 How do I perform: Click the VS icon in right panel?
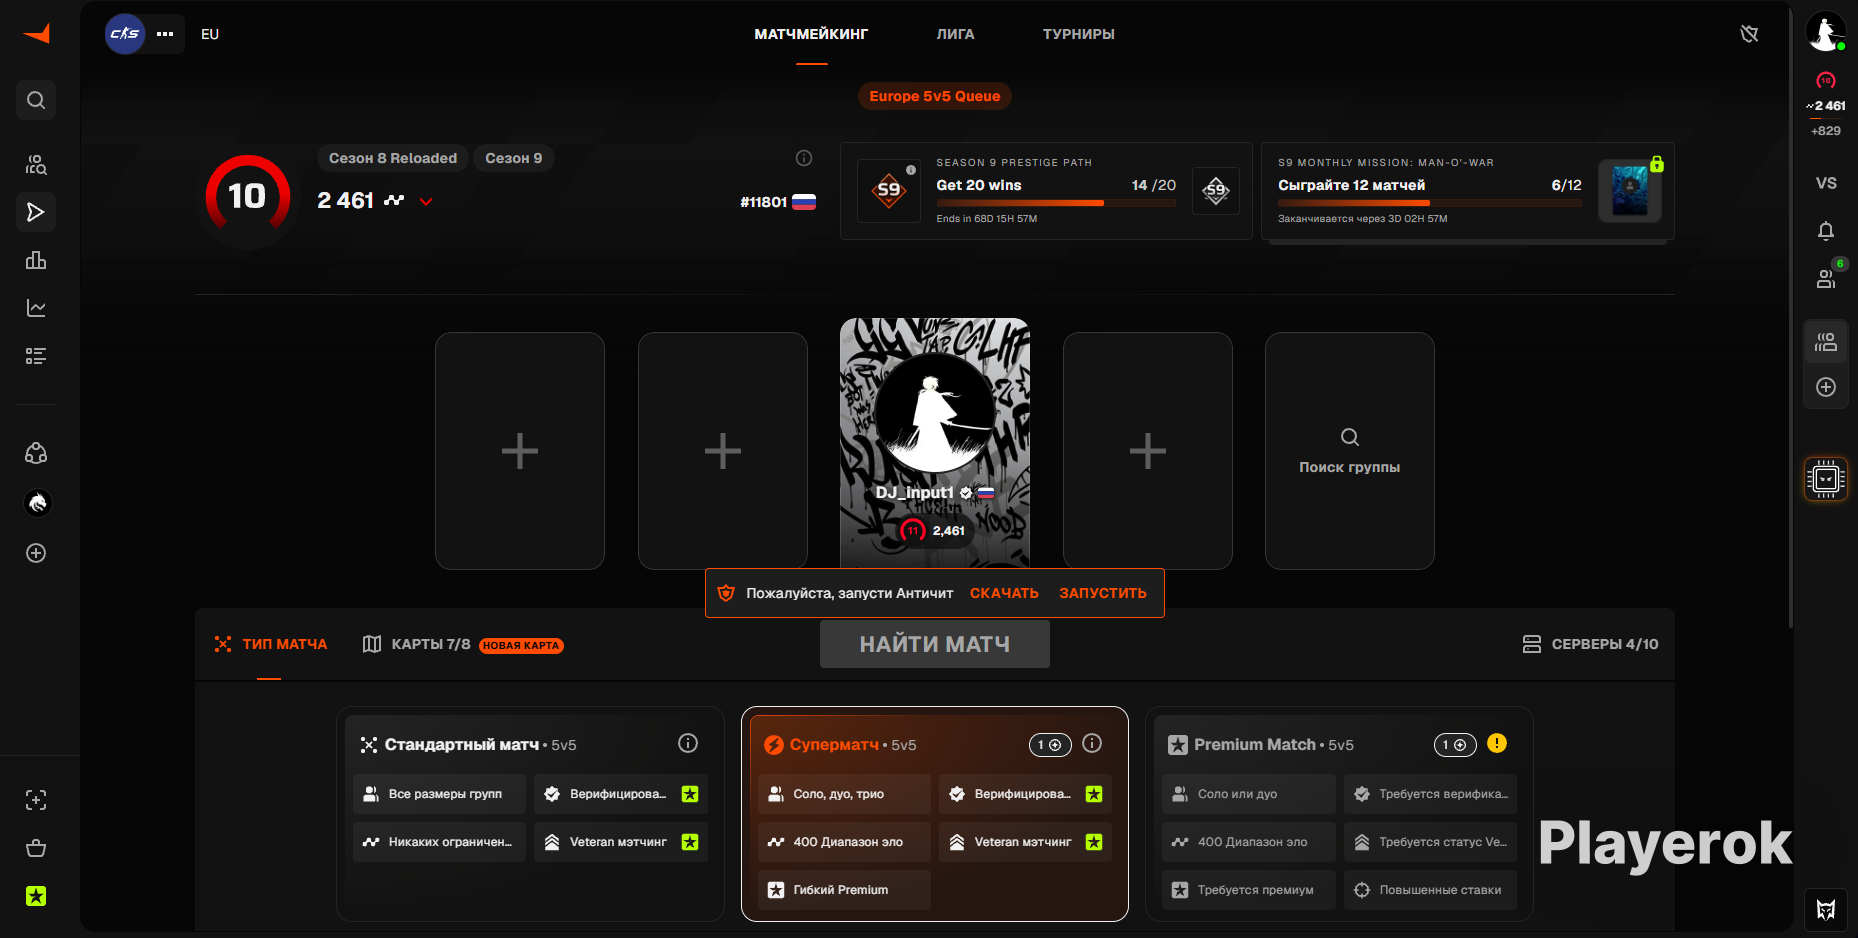(x=1826, y=183)
